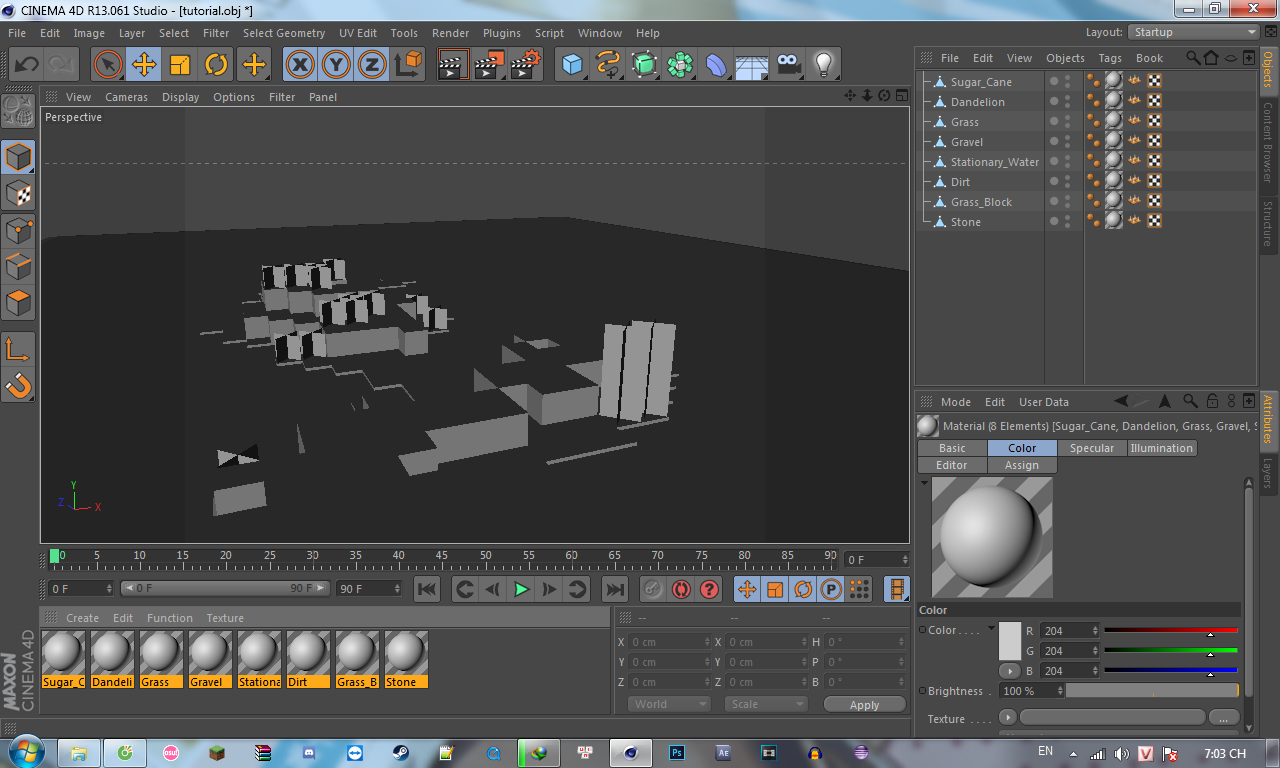Add a Camera object from toolbar
This screenshot has width=1280, height=768.
pos(789,65)
